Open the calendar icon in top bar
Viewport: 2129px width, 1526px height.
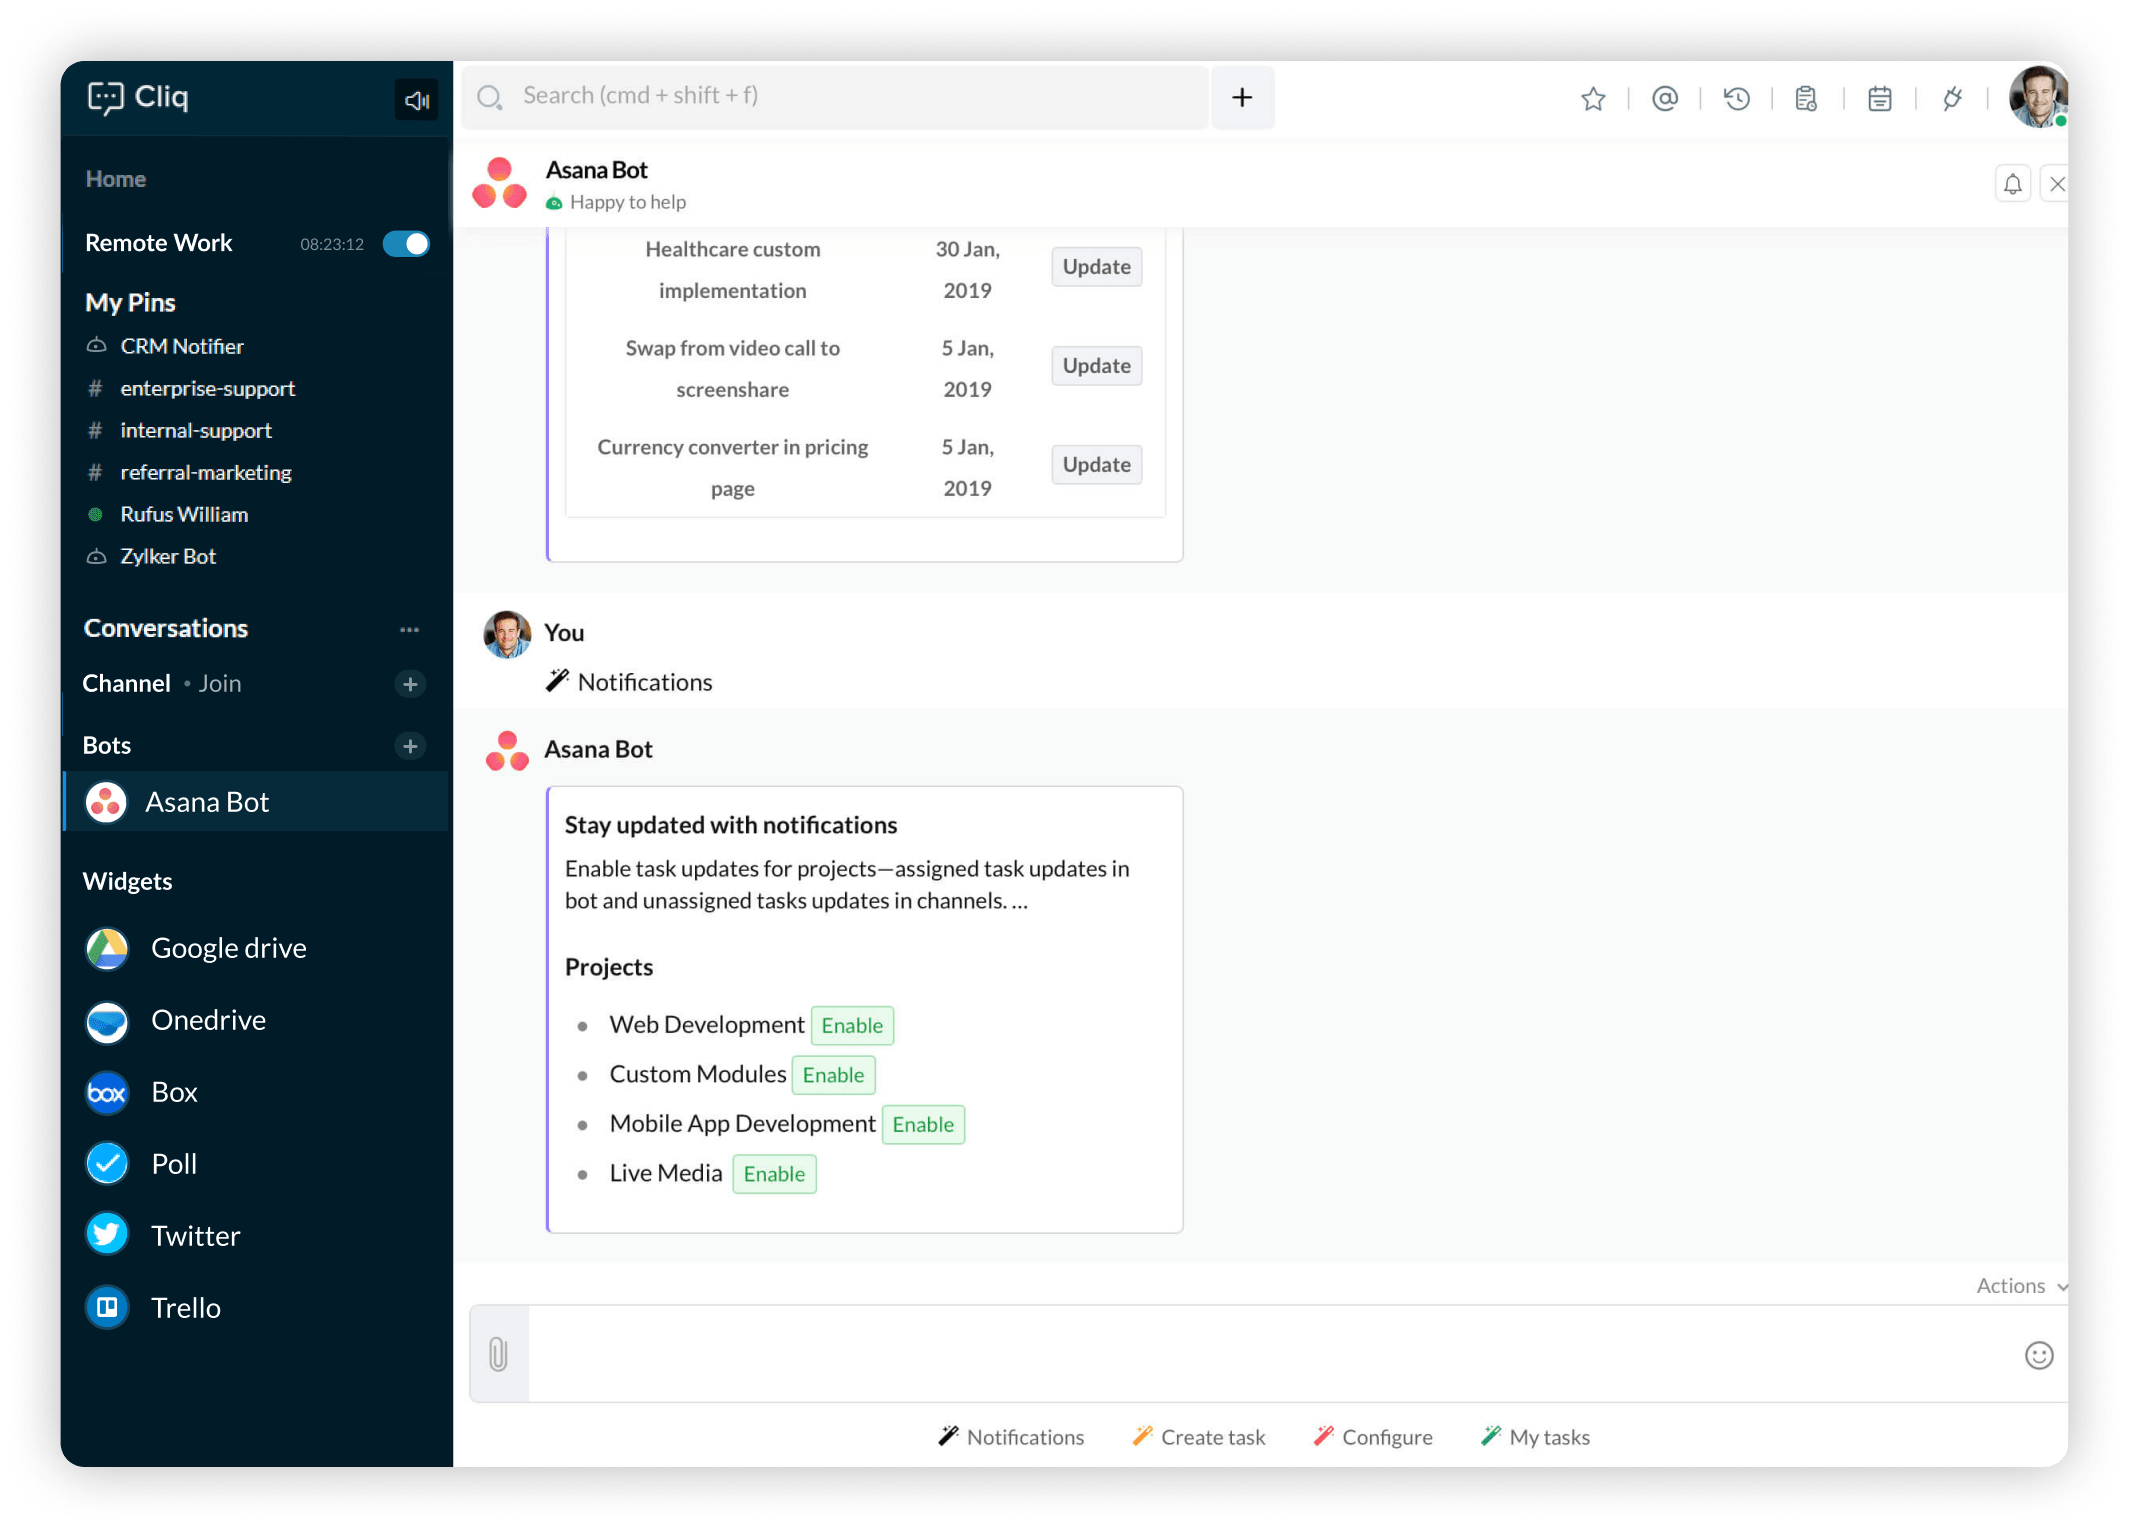point(1880,98)
